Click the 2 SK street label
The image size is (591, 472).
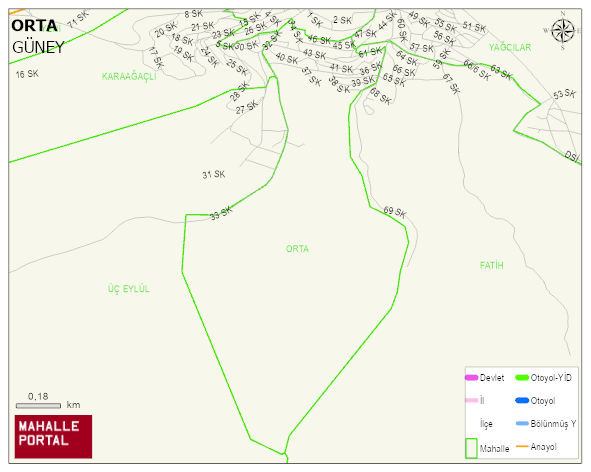click(x=342, y=20)
